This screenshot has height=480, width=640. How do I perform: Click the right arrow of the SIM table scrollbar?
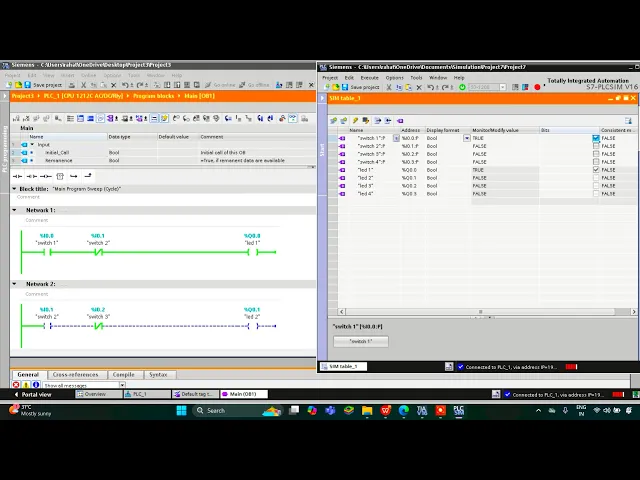tap(633, 311)
